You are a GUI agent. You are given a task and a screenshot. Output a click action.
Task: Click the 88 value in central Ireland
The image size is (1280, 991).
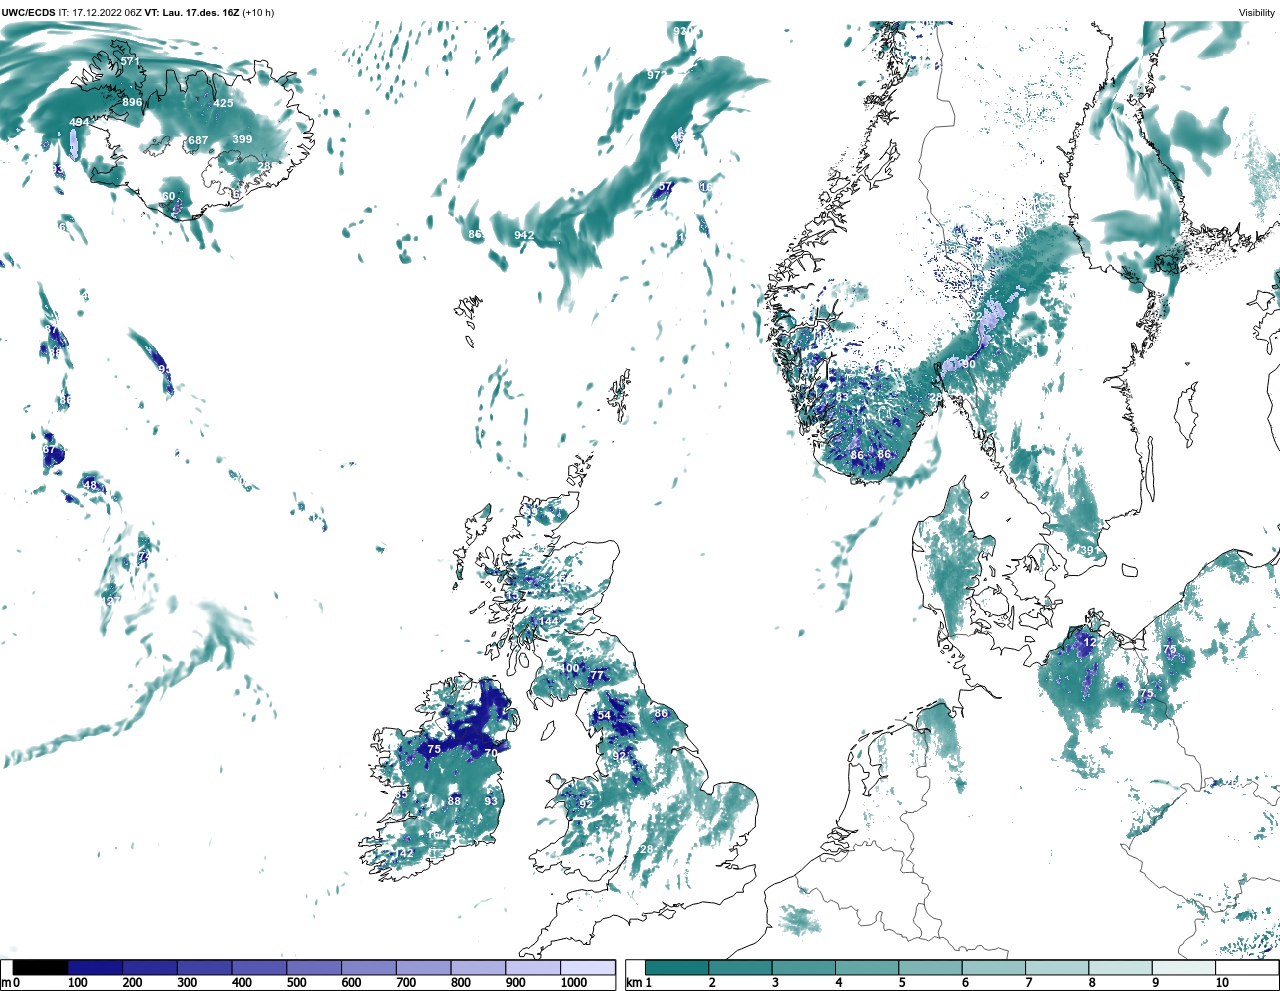454,800
